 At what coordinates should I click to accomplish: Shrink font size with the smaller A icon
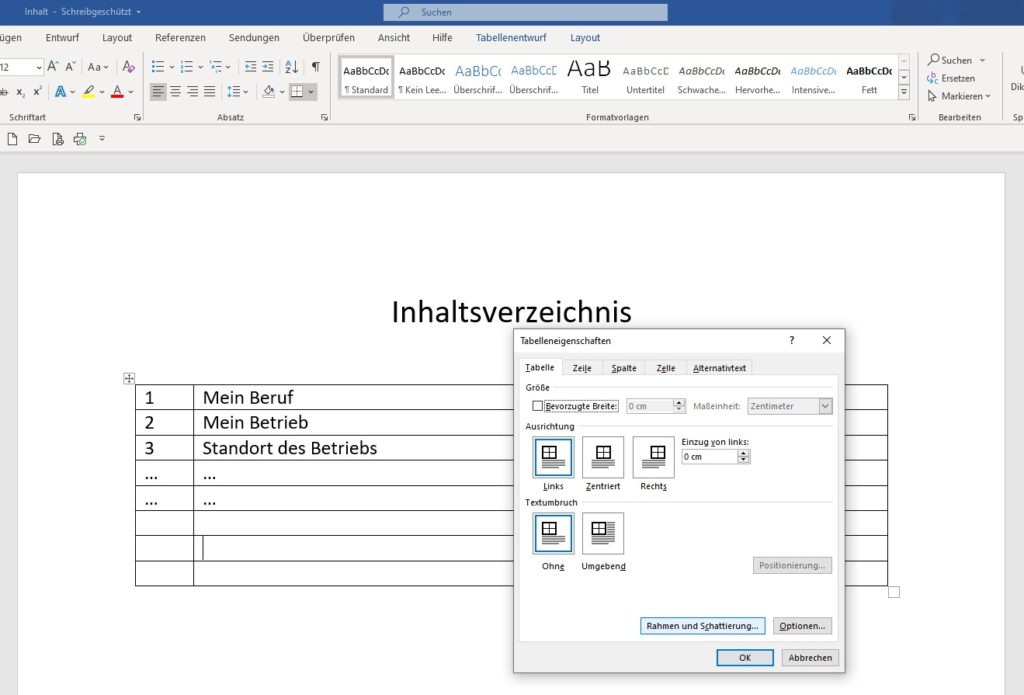coord(71,67)
